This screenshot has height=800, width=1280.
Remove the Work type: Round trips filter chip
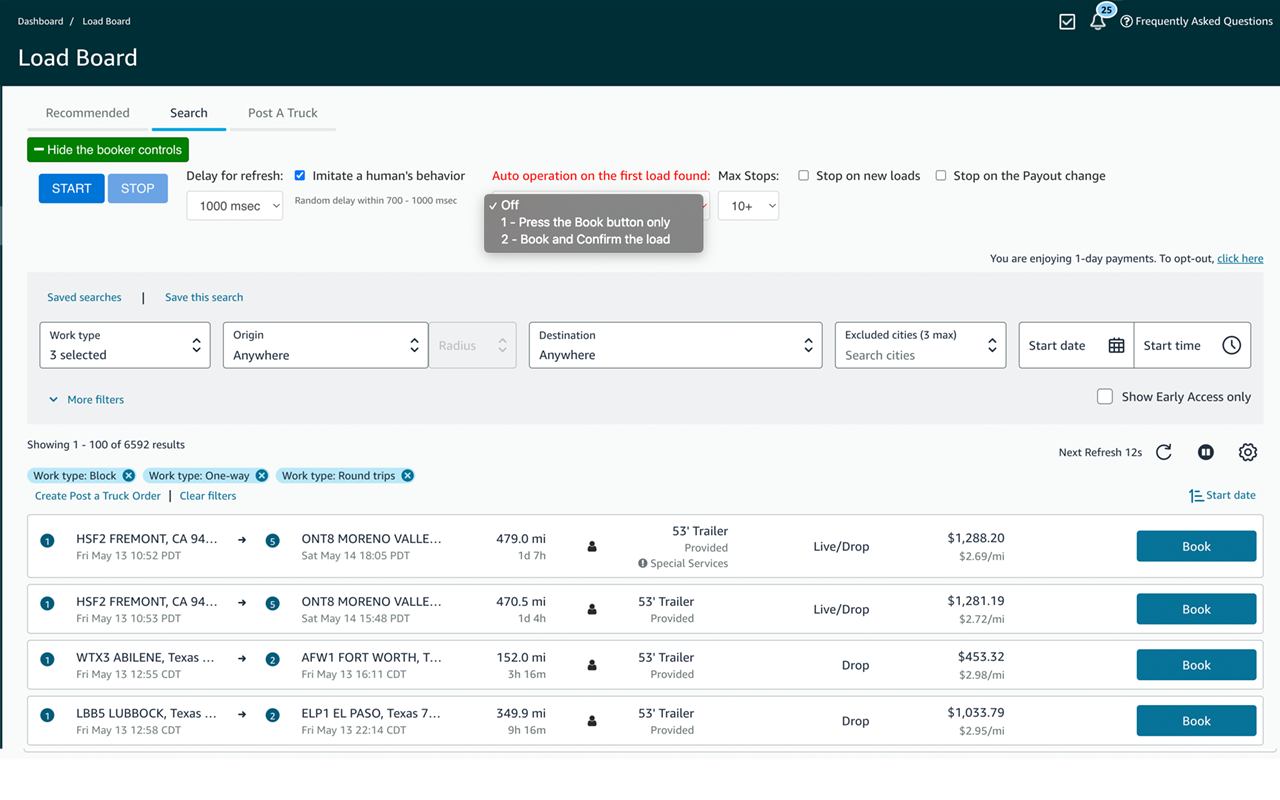(407, 476)
